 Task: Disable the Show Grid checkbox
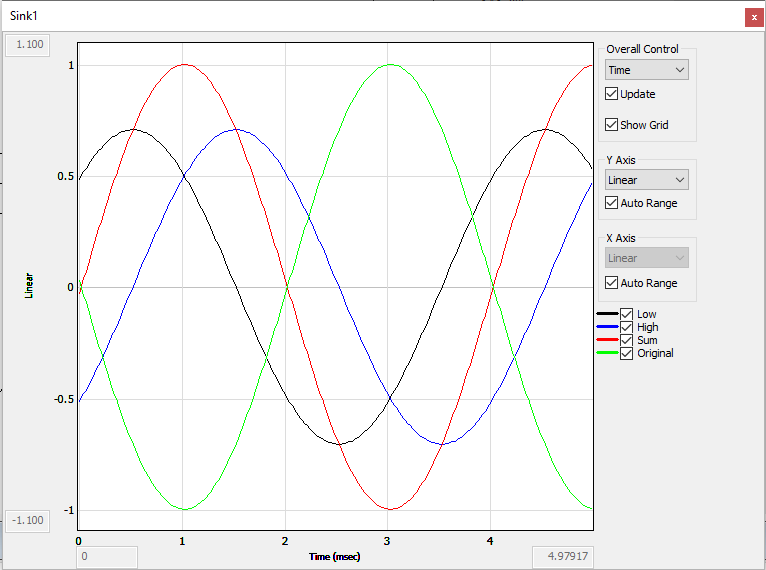(x=612, y=125)
